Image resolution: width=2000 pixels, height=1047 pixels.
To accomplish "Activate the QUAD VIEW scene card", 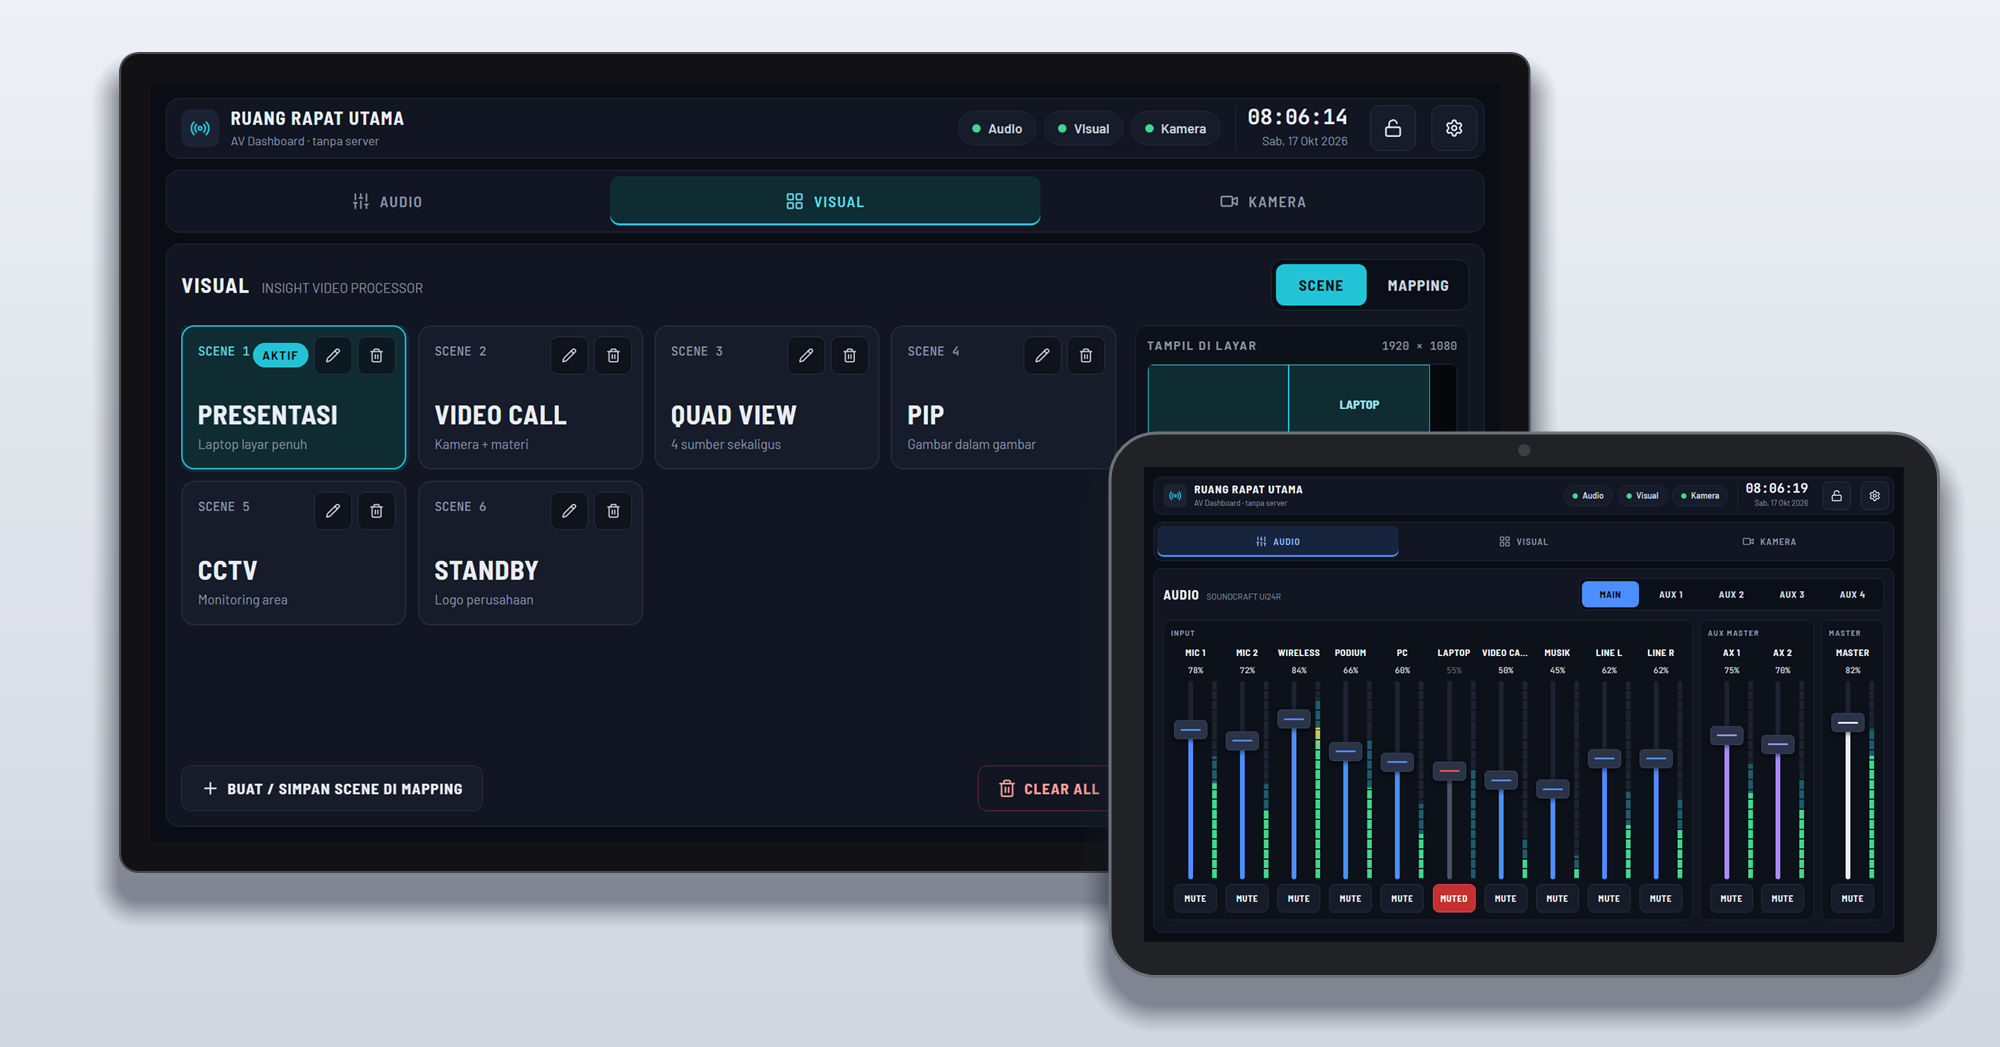I will (767, 397).
